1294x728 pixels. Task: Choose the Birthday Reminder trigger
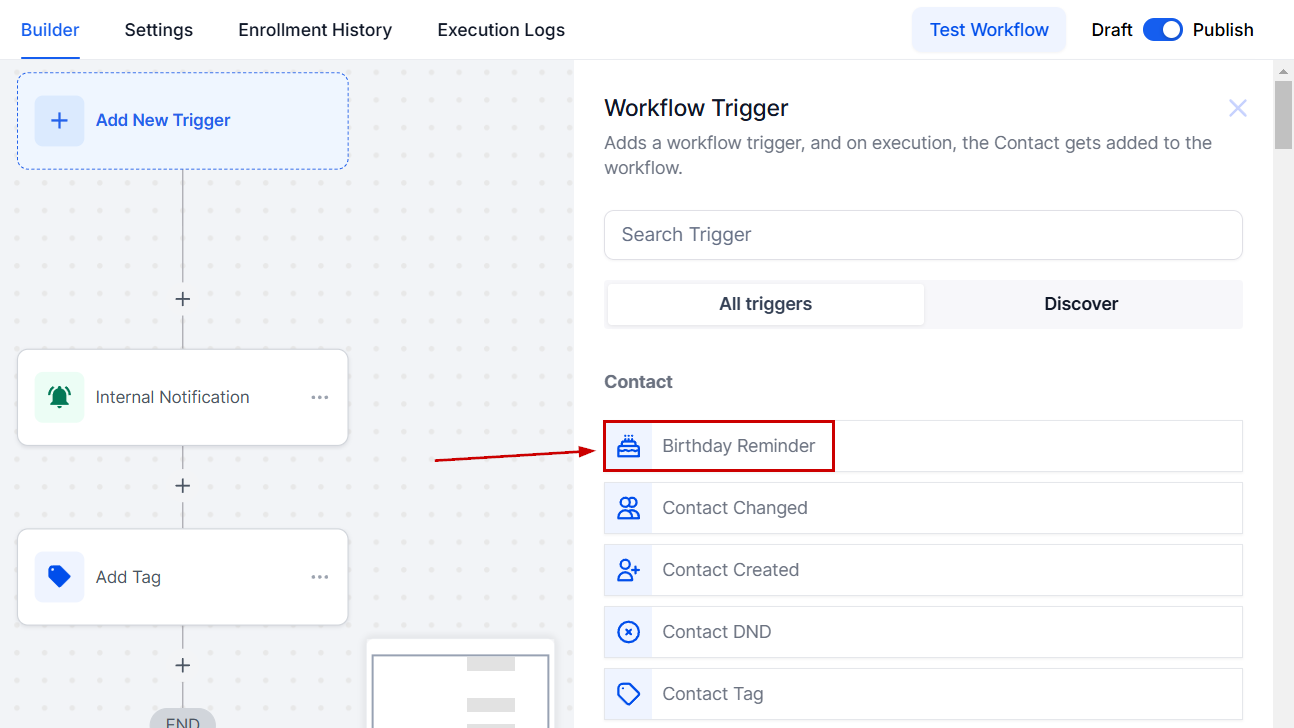923,446
